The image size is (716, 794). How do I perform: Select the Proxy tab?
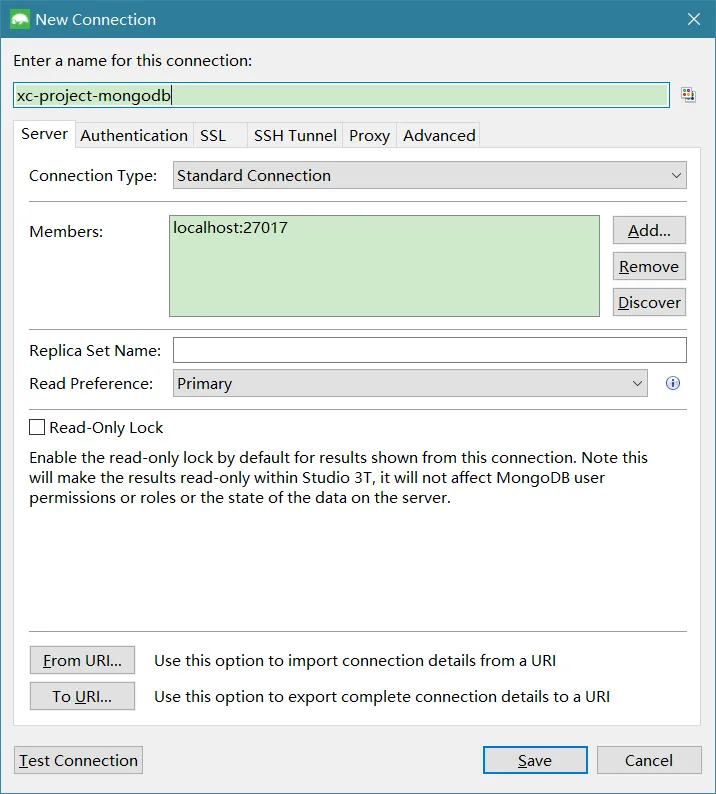369,135
